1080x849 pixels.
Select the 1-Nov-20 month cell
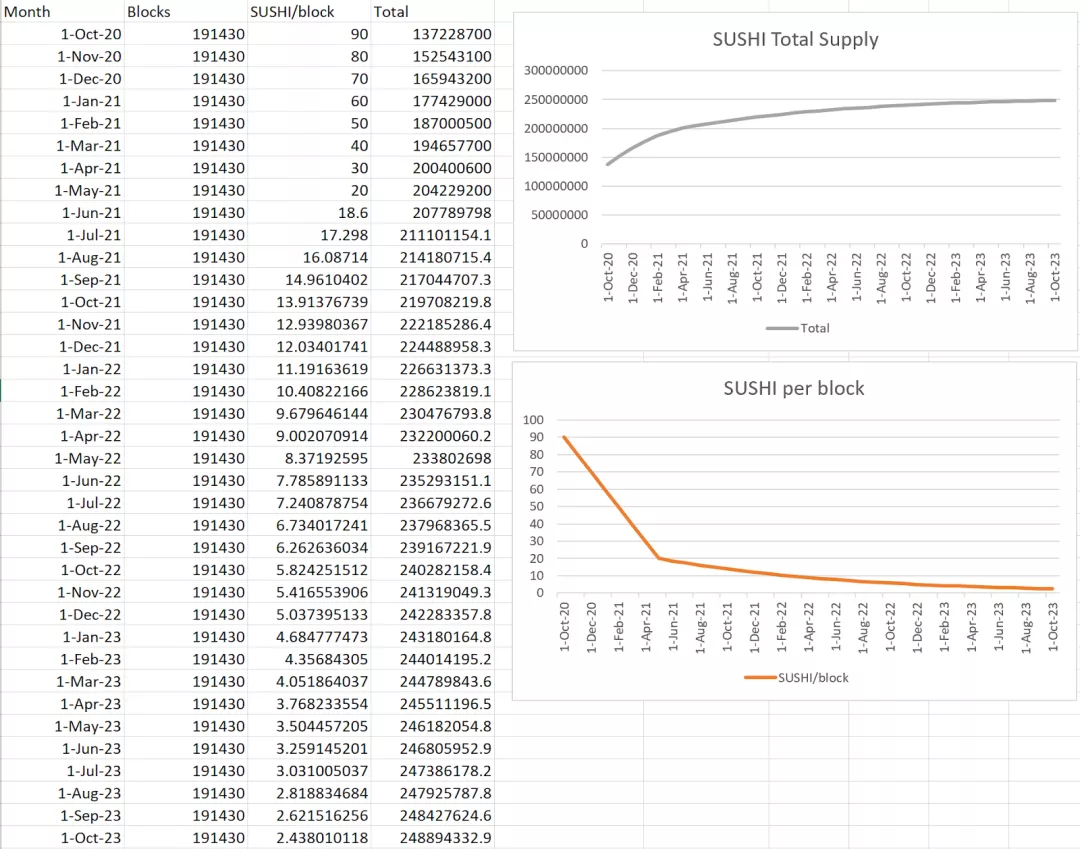pos(62,56)
